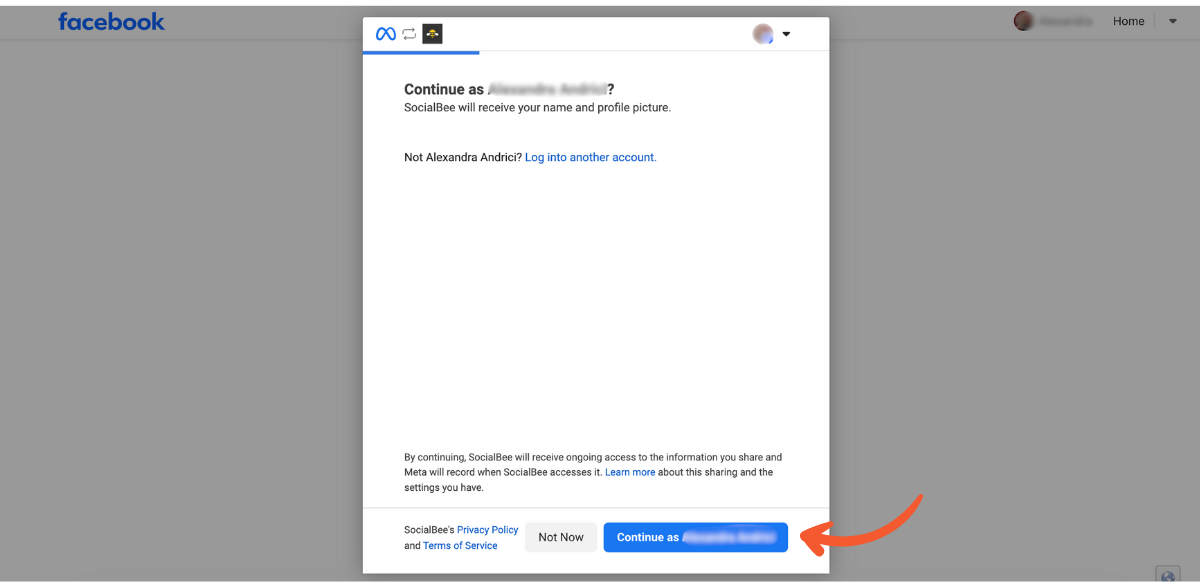Image resolution: width=1200 pixels, height=587 pixels.
Task: Click the globe icon in bottom-right corner
Action: 1167,576
